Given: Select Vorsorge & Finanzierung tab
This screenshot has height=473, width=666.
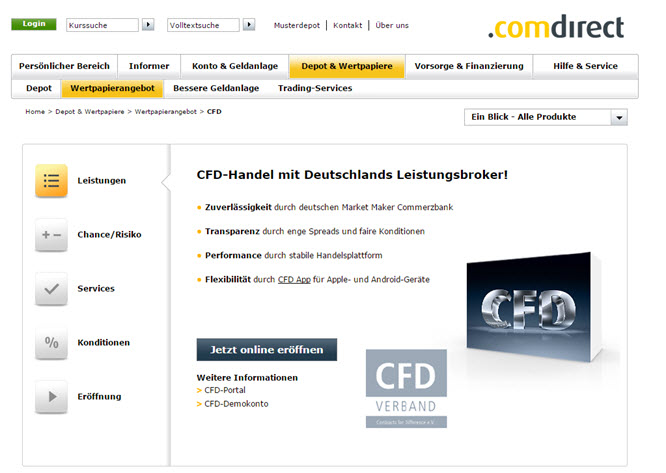Looking at the screenshot, I should 469,66.
